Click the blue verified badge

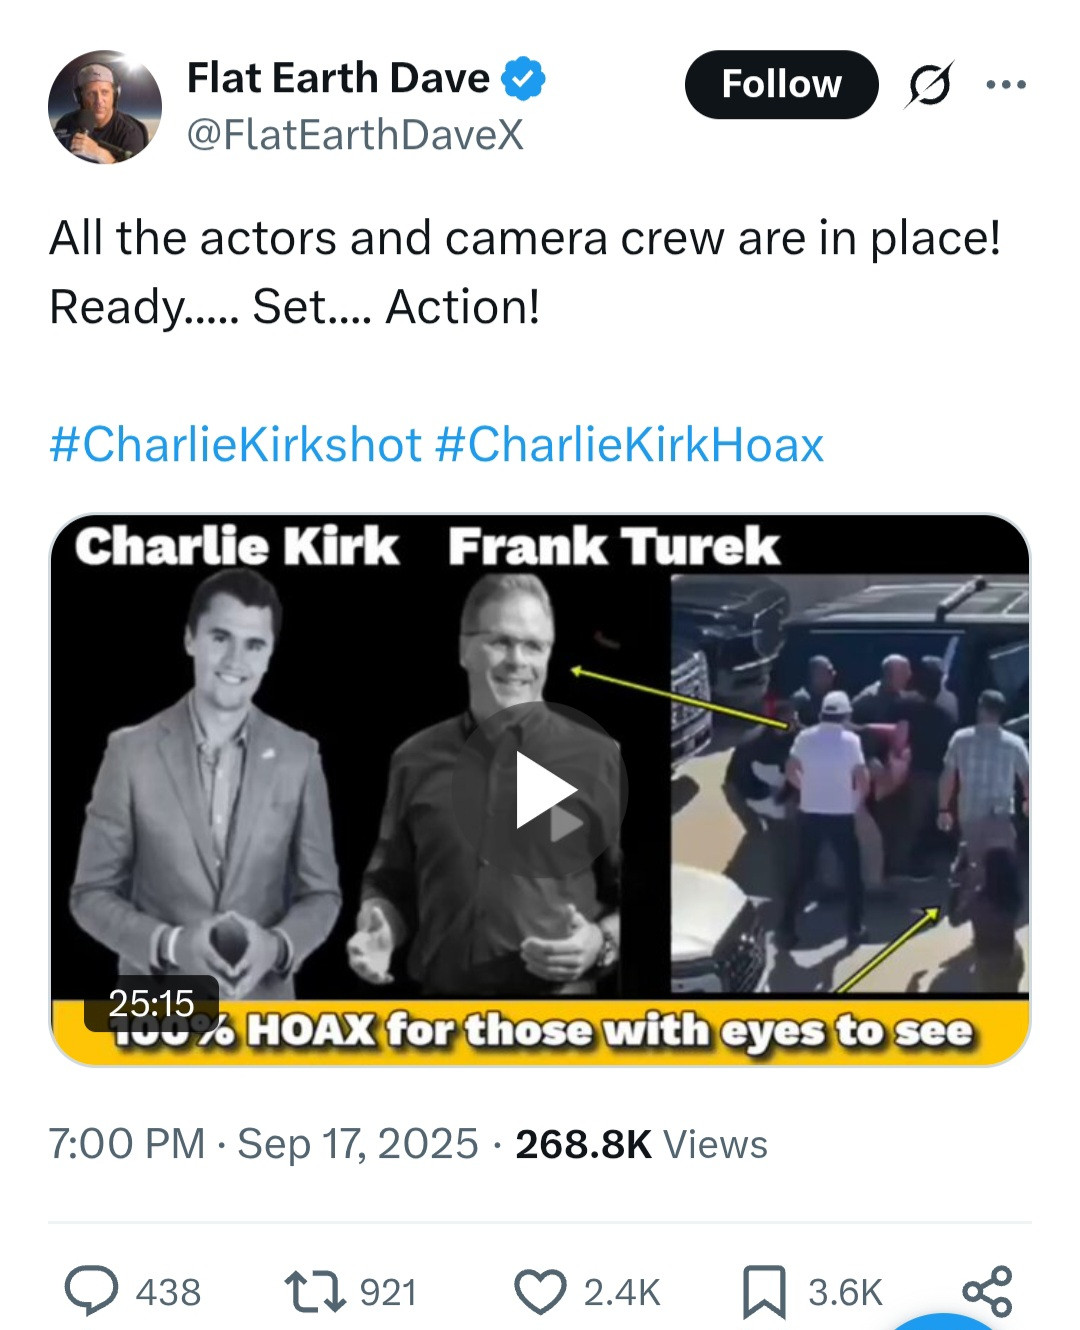(x=523, y=79)
